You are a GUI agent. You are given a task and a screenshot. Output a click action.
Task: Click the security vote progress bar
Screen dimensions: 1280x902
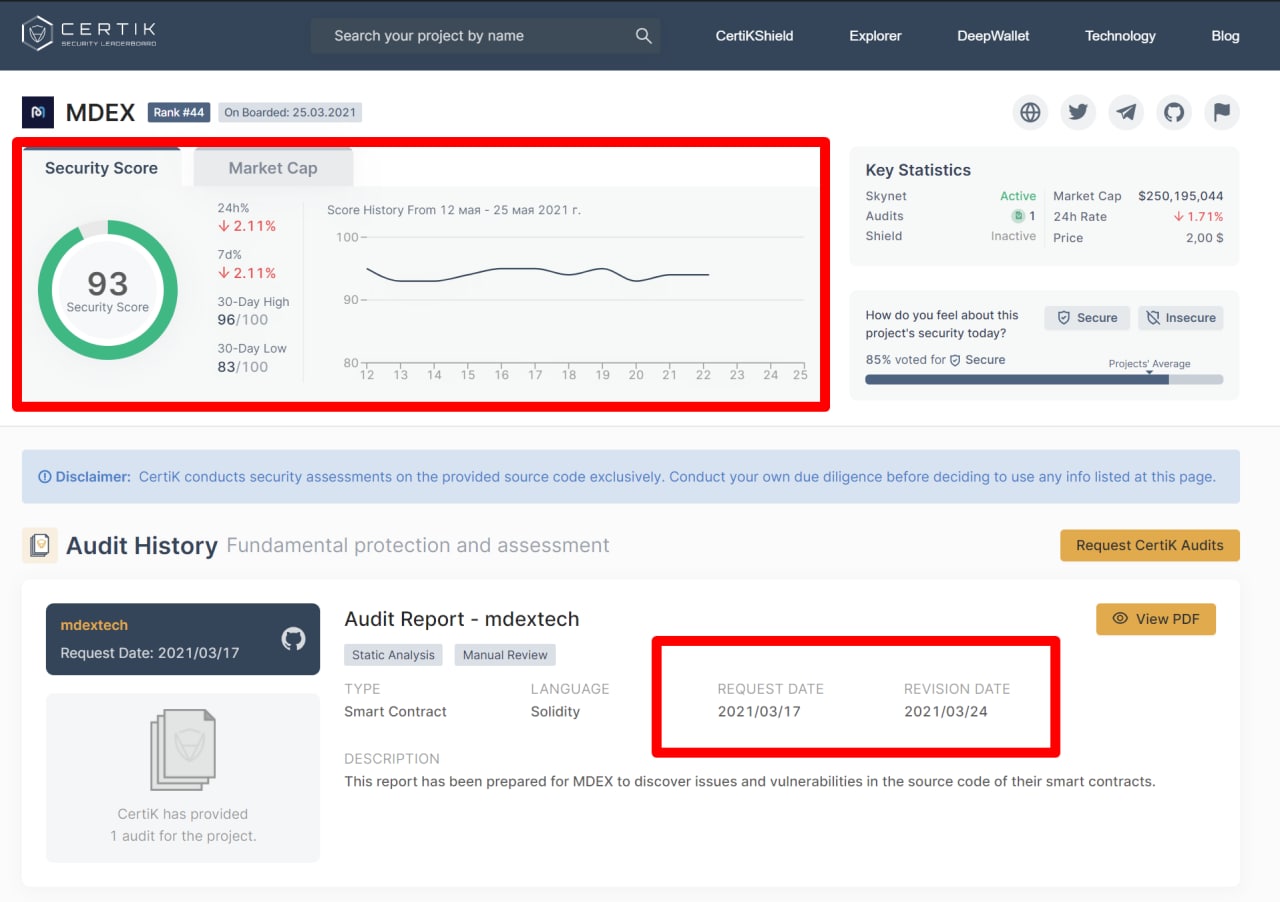tap(1044, 380)
